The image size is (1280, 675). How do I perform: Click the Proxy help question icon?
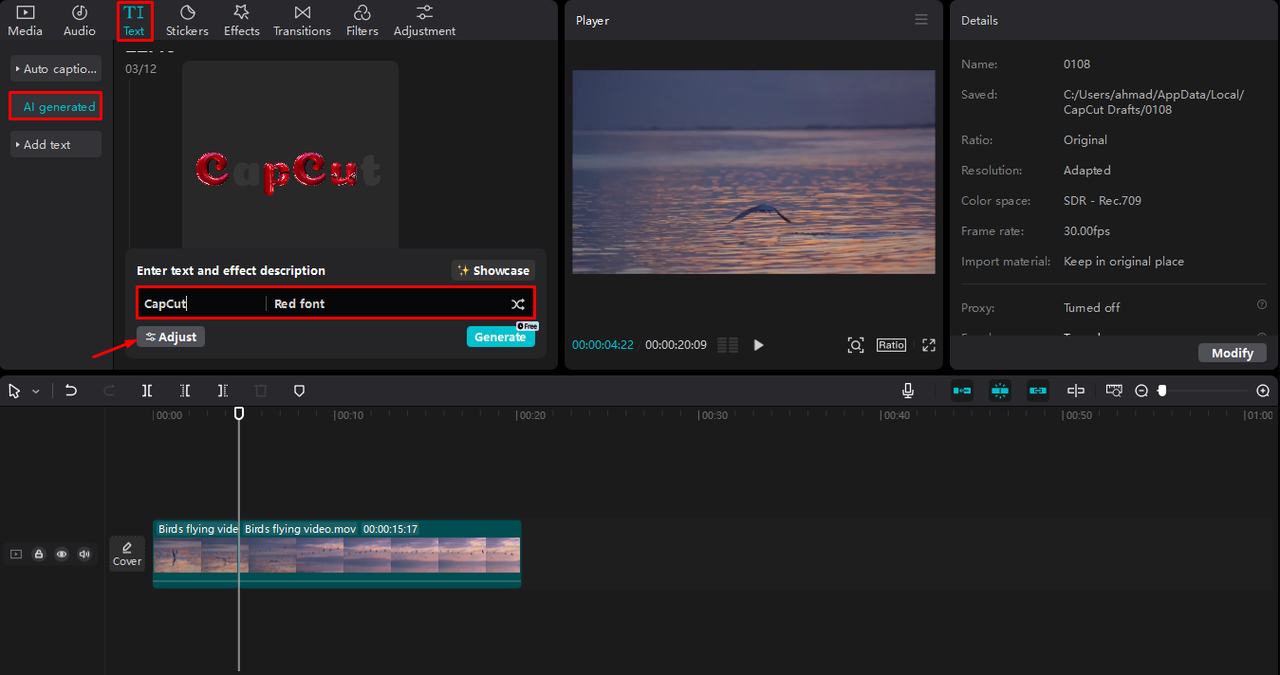(x=1262, y=305)
